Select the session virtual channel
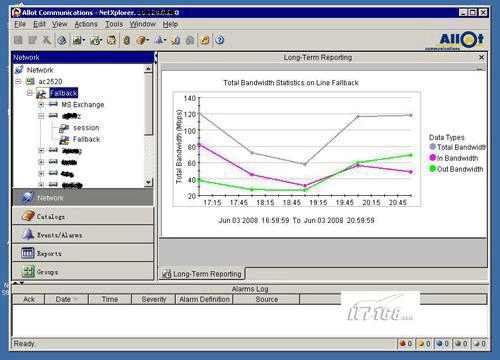The height and width of the screenshot is (360, 500). coord(86,128)
